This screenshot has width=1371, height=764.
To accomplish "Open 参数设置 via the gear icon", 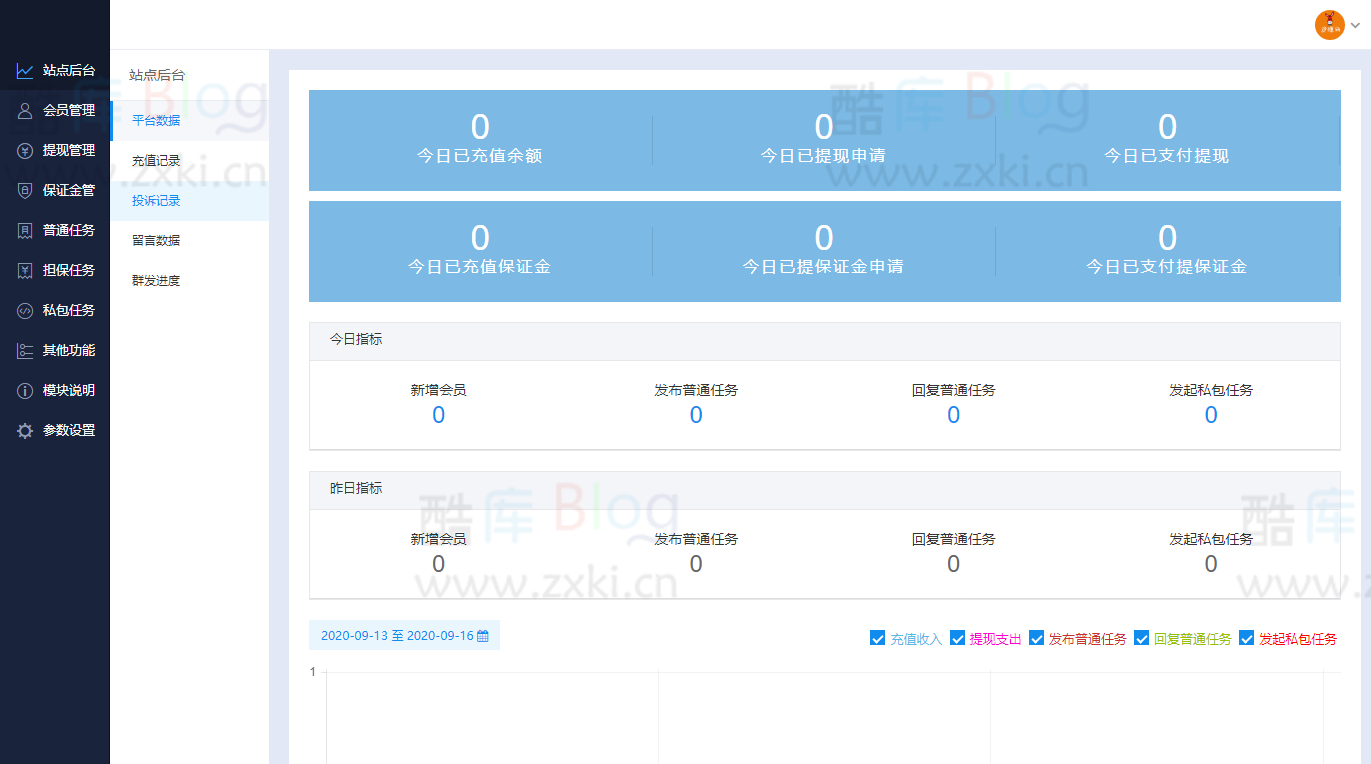I will (x=24, y=430).
